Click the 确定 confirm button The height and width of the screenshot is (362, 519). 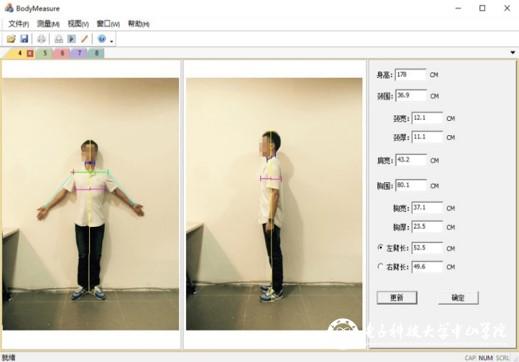(458, 298)
